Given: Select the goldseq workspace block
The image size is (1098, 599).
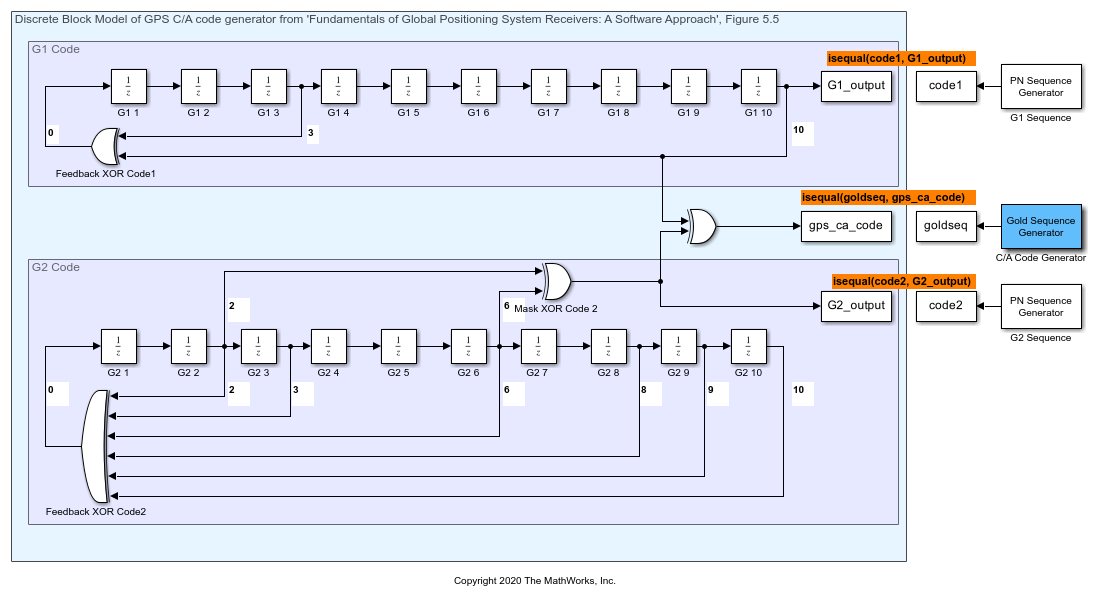Looking at the screenshot, I should click(945, 226).
